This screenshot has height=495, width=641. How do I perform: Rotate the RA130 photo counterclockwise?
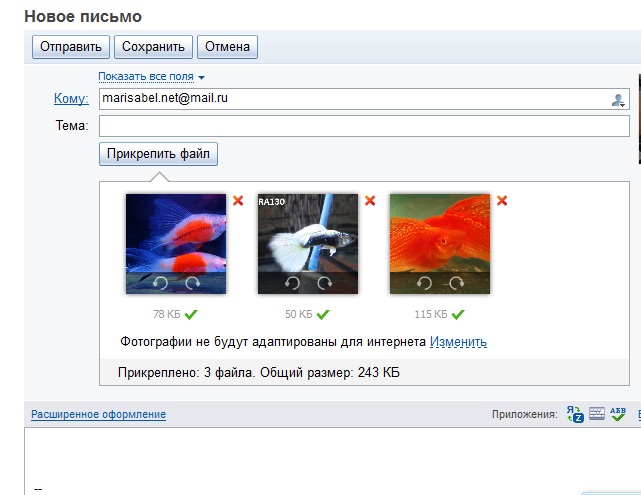tap(292, 283)
